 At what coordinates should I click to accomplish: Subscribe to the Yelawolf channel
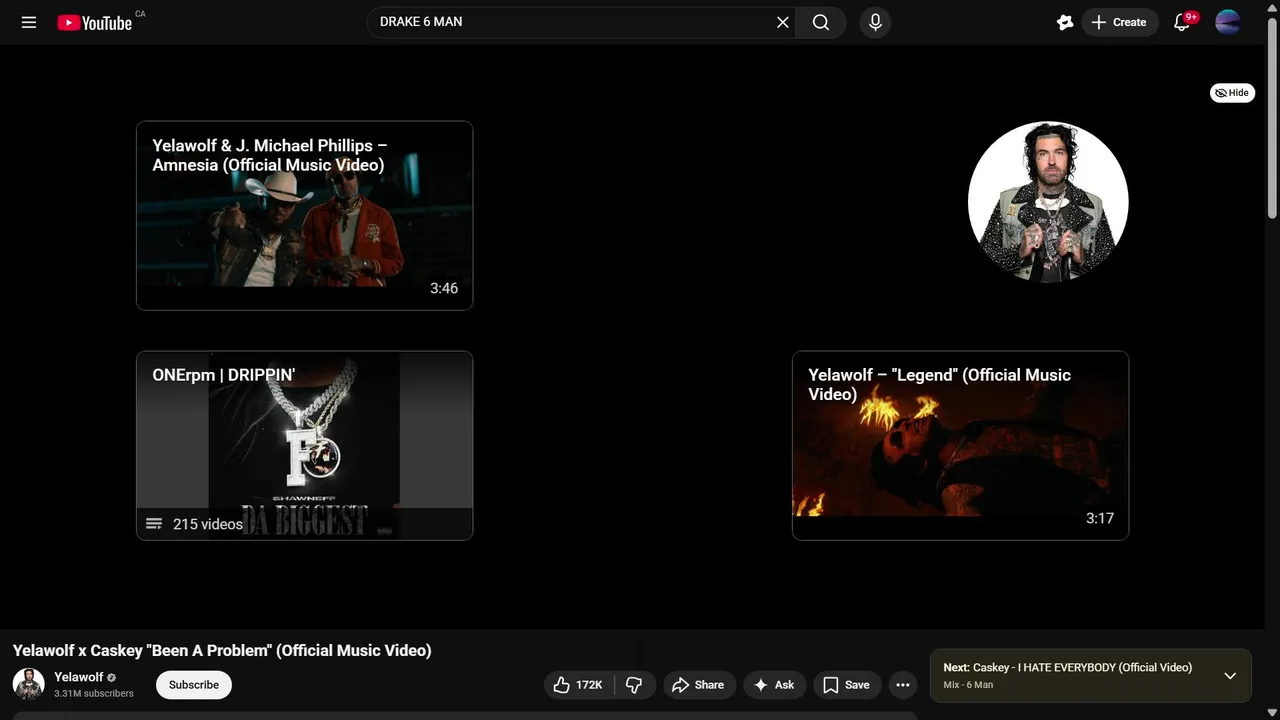click(194, 685)
